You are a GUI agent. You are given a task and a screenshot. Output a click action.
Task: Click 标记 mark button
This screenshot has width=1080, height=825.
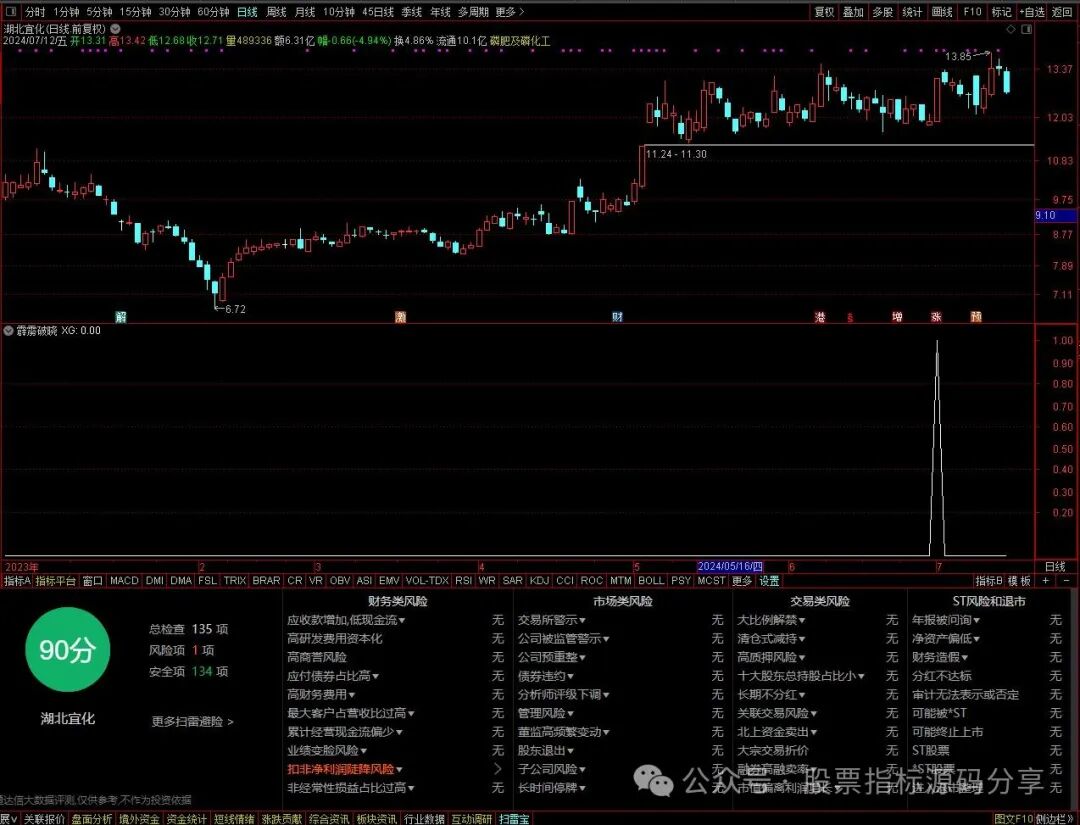click(1001, 12)
